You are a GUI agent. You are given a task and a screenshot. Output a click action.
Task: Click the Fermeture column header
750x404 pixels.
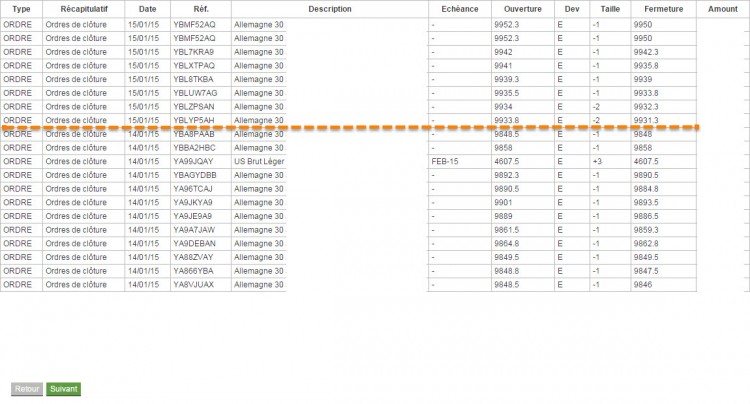tap(663, 9)
